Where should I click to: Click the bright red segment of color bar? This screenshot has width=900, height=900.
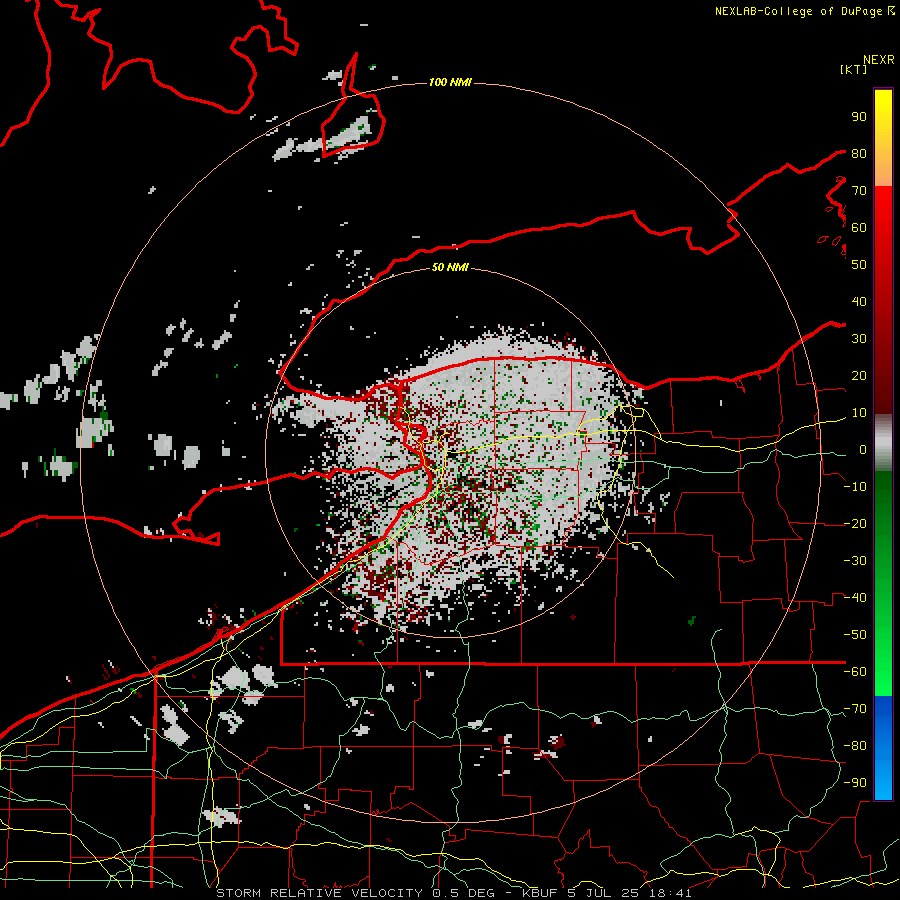tap(883, 224)
